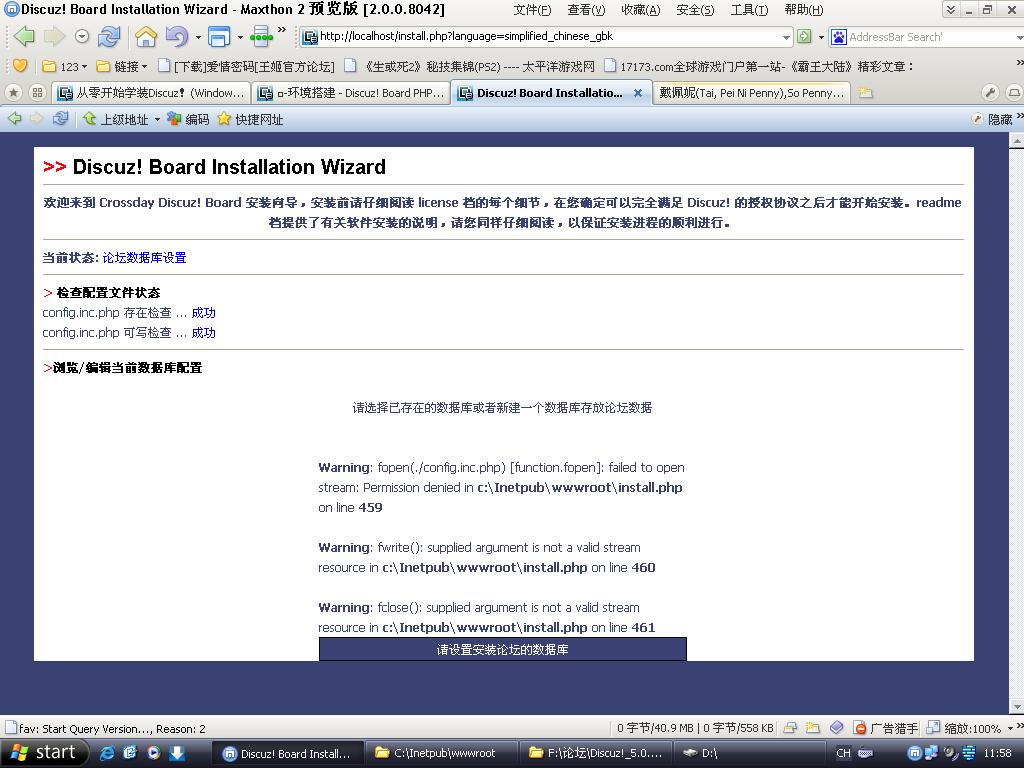Switch to tab 环境搭建 - Discuz! Board PHP
Viewport: 1024px width, 768px height.
(351, 93)
